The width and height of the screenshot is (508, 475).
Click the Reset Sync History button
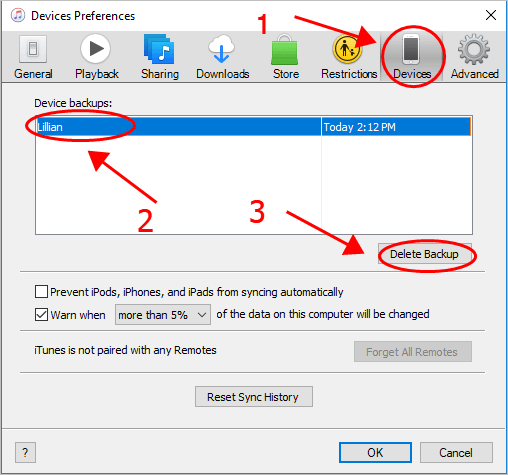[x=254, y=397]
